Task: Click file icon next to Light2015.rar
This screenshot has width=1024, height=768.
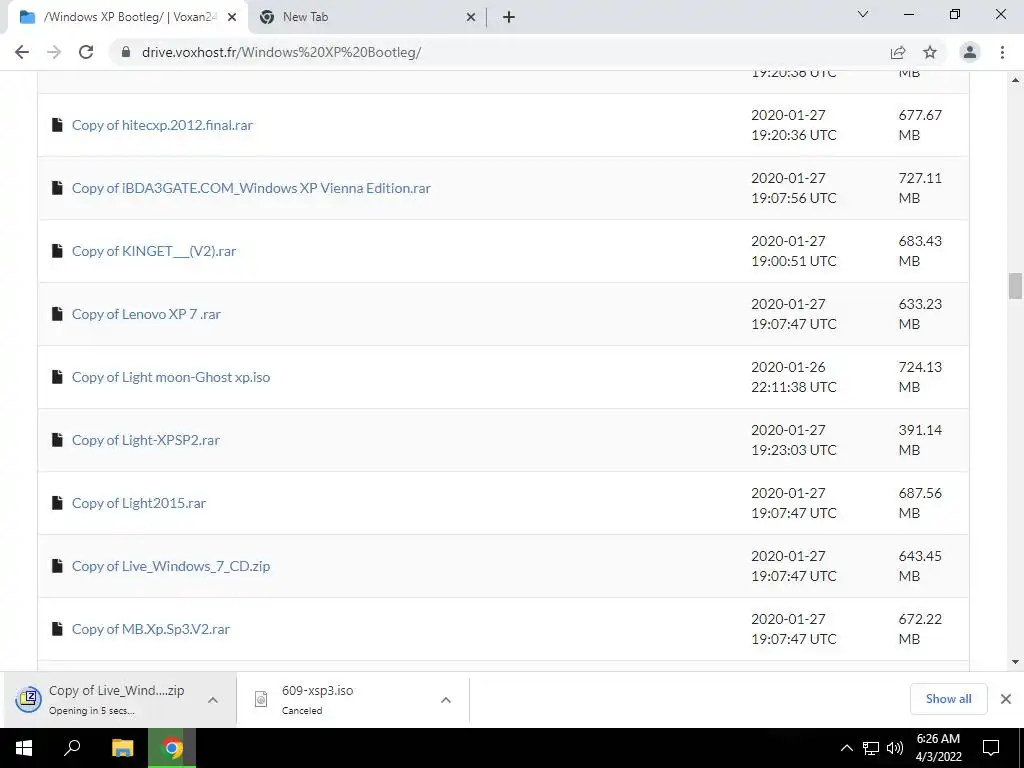Action: click(57, 503)
